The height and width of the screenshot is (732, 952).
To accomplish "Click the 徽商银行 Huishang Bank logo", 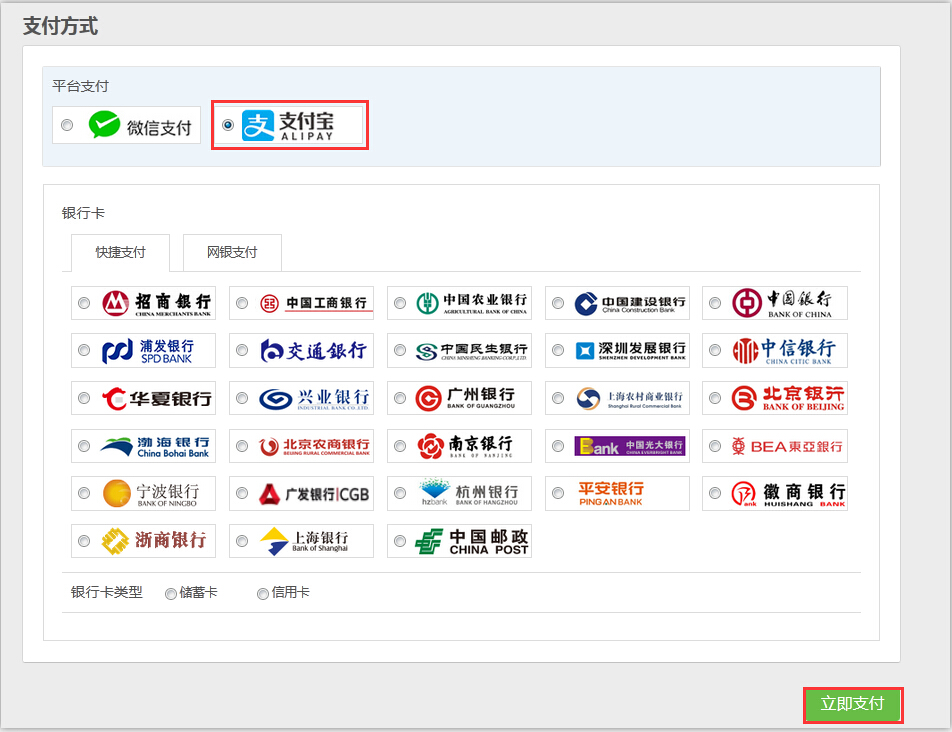I will [x=788, y=493].
